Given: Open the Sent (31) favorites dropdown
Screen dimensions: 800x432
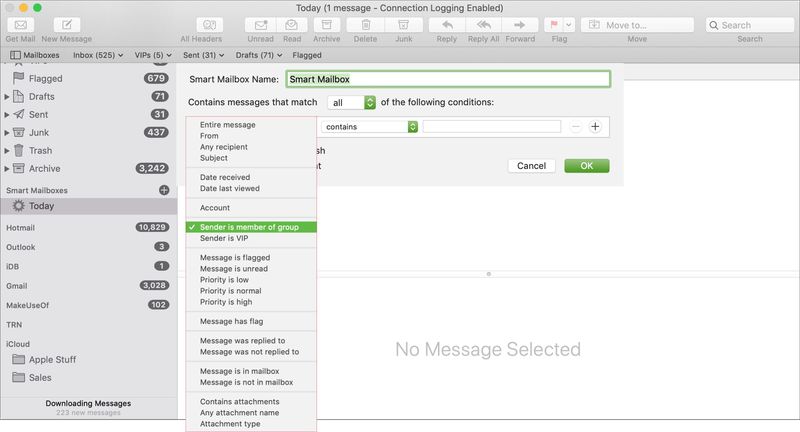Looking at the screenshot, I should pyautogui.click(x=204, y=55).
